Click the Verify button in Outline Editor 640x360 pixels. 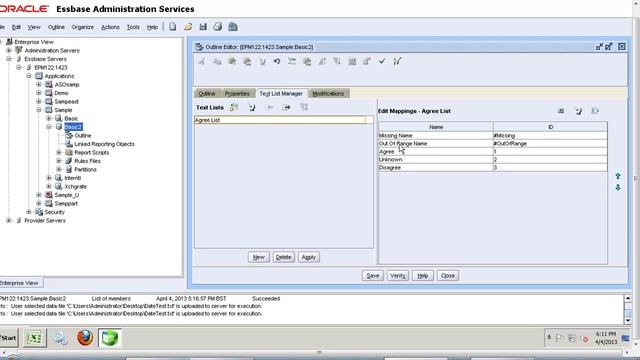398,276
